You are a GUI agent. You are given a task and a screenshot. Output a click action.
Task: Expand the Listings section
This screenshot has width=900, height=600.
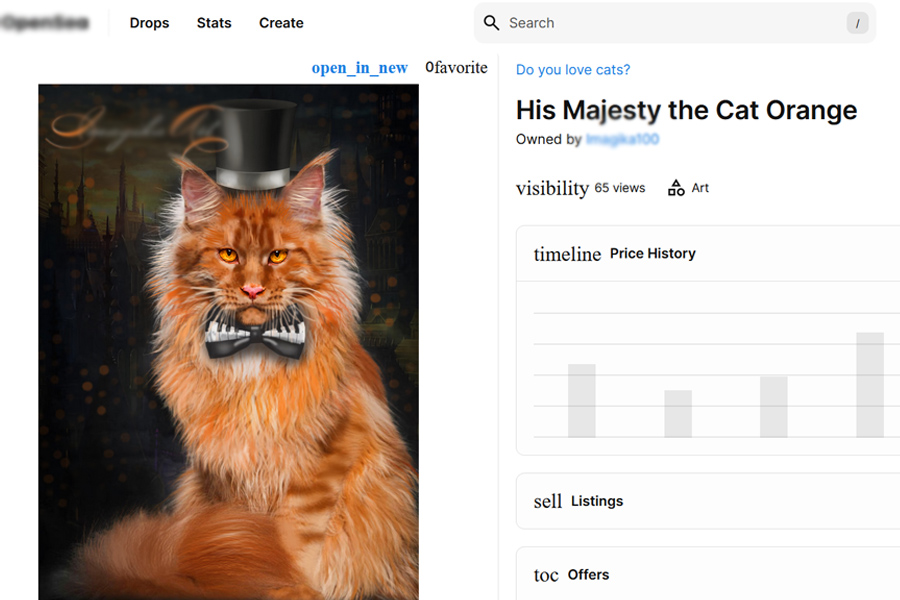tap(597, 501)
